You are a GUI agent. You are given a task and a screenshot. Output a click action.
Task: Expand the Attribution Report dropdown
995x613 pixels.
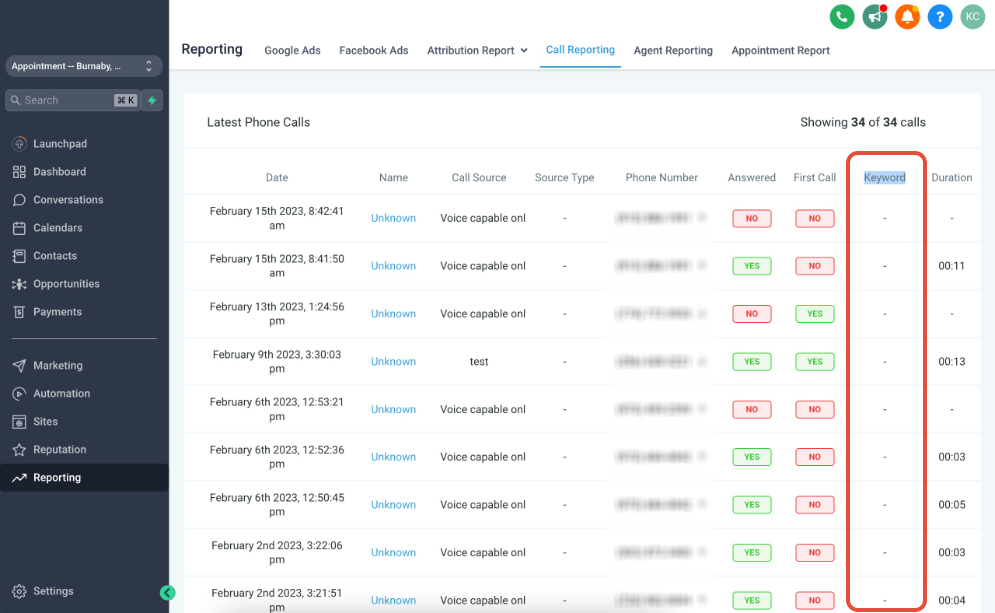tap(477, 50)
